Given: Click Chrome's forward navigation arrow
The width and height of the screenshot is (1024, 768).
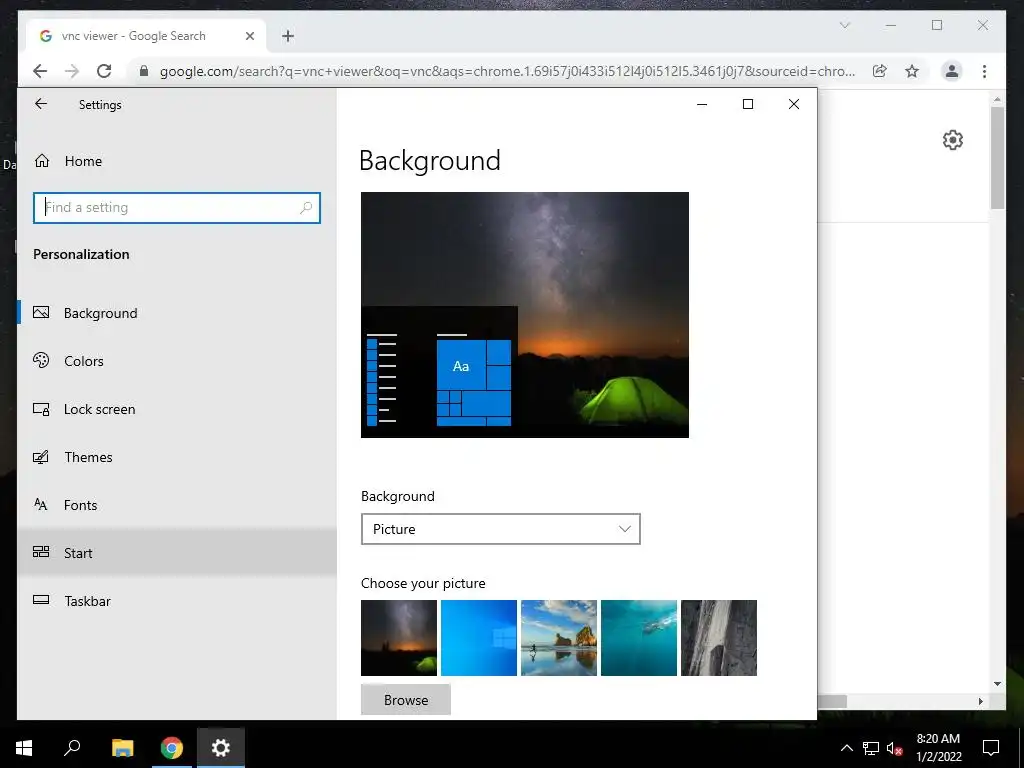Looking at the screenshot, I should point(72,71).
